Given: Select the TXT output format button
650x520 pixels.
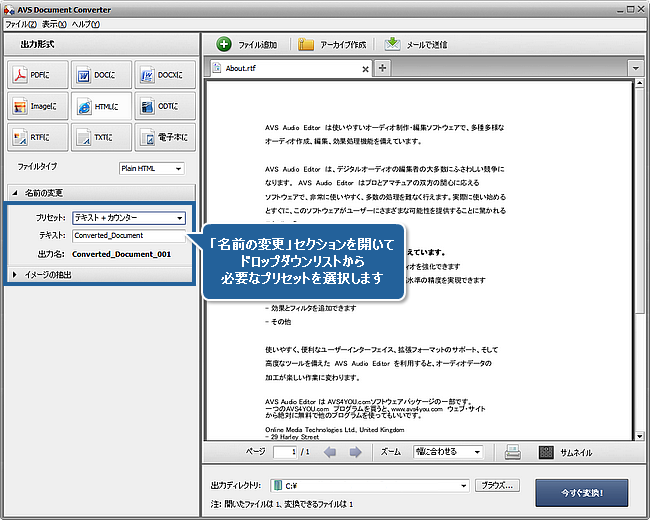Looking at the screenshot, I should 102,137.
